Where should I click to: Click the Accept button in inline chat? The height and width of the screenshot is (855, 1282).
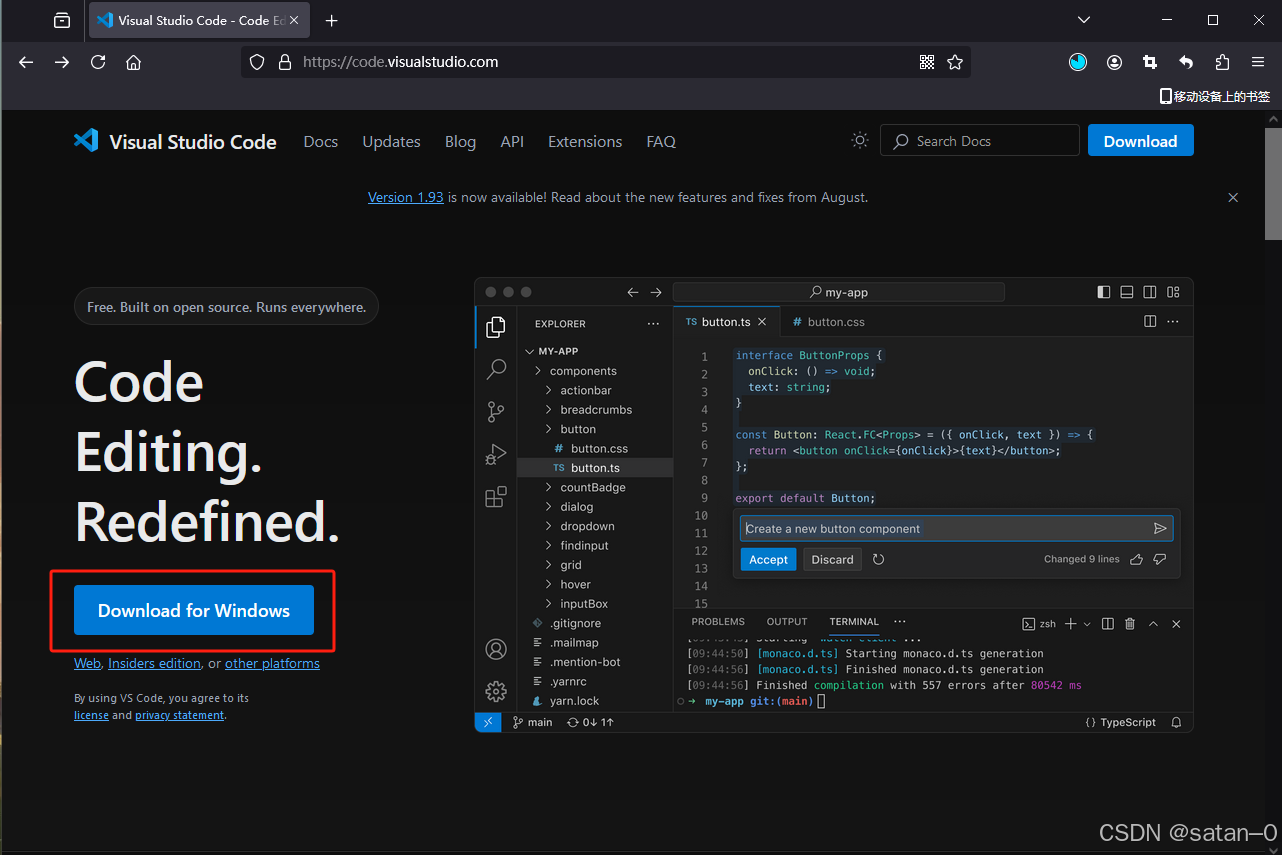pyautogui.click(x=768, y=559)
